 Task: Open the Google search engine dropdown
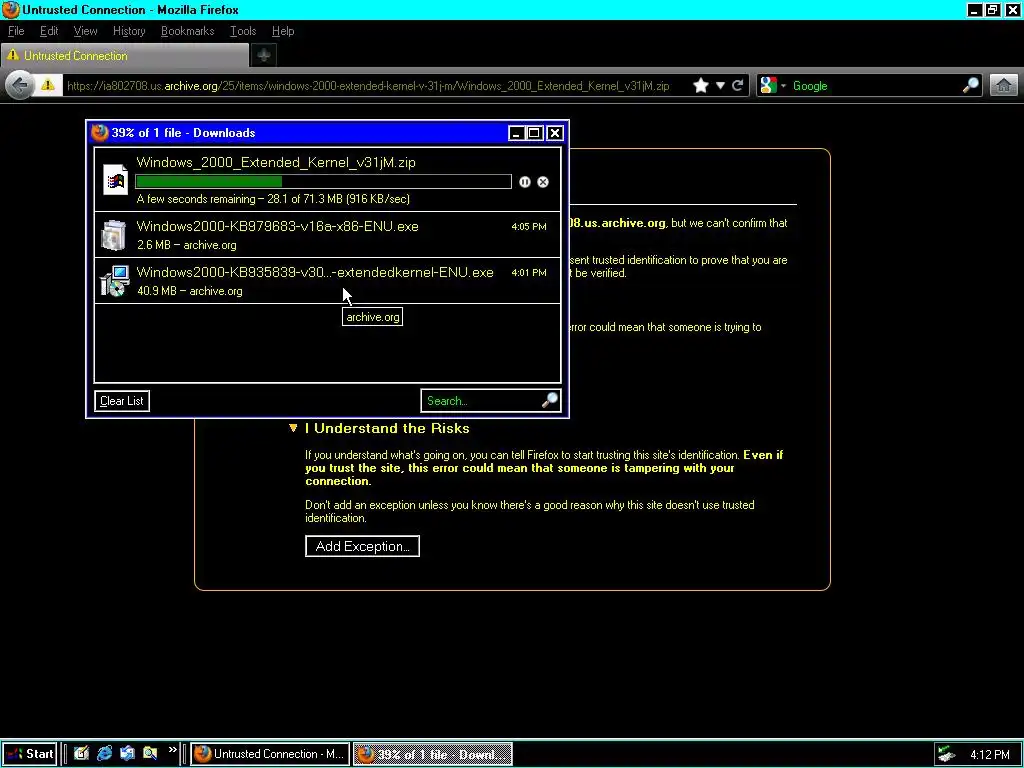coord(773,86)
